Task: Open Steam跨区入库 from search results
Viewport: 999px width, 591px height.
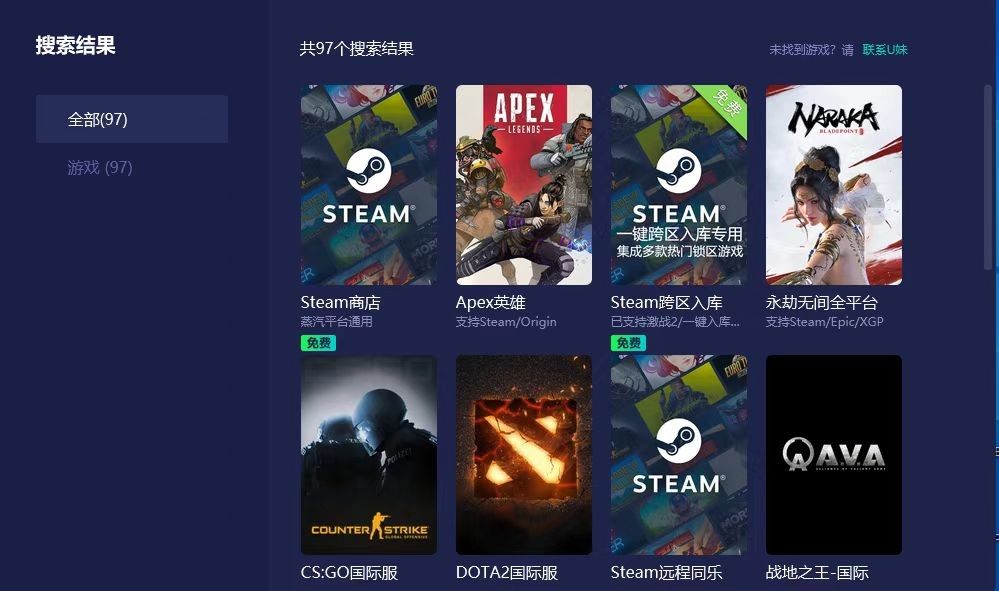Action: [678, 184]
